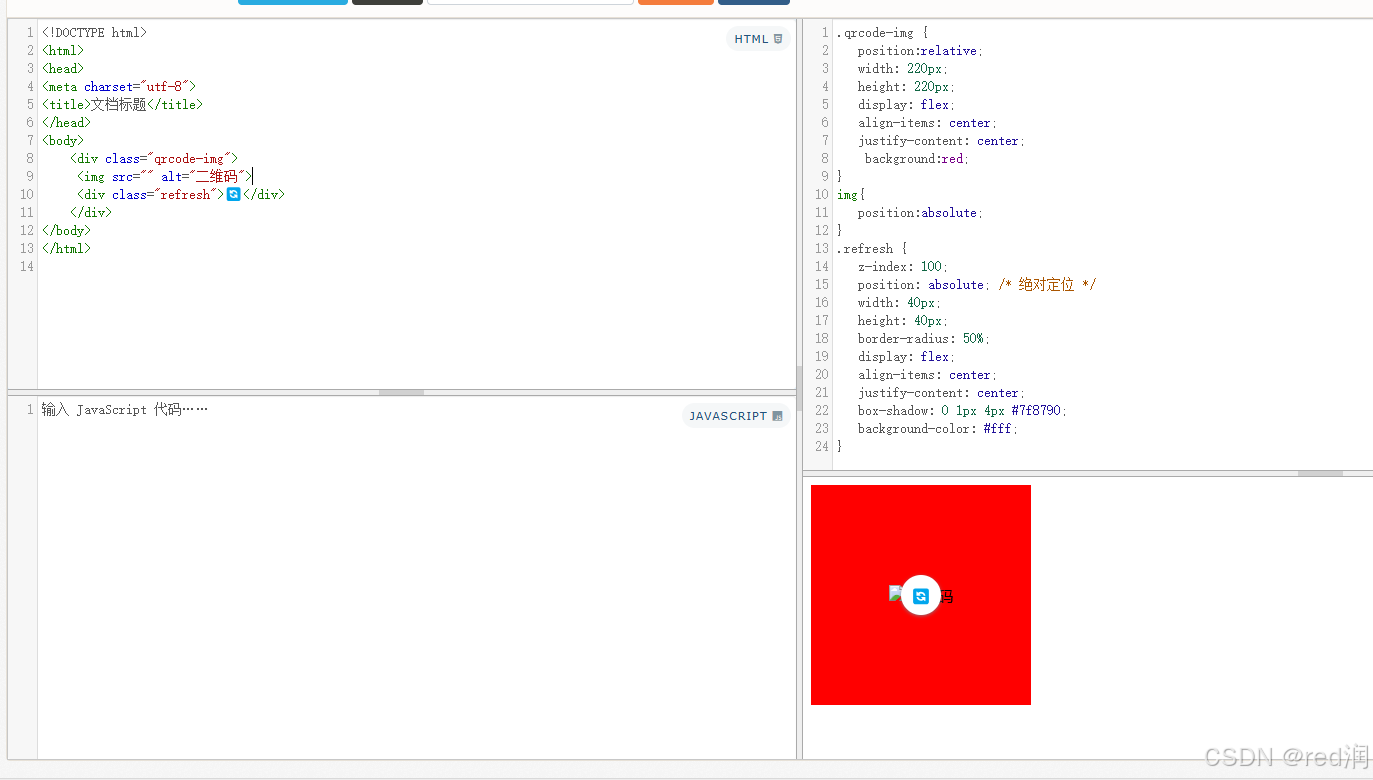This screenshot has height=780, width=1373.
Task: Click the z-index: 100; CSS line
Action: [902, 267]
